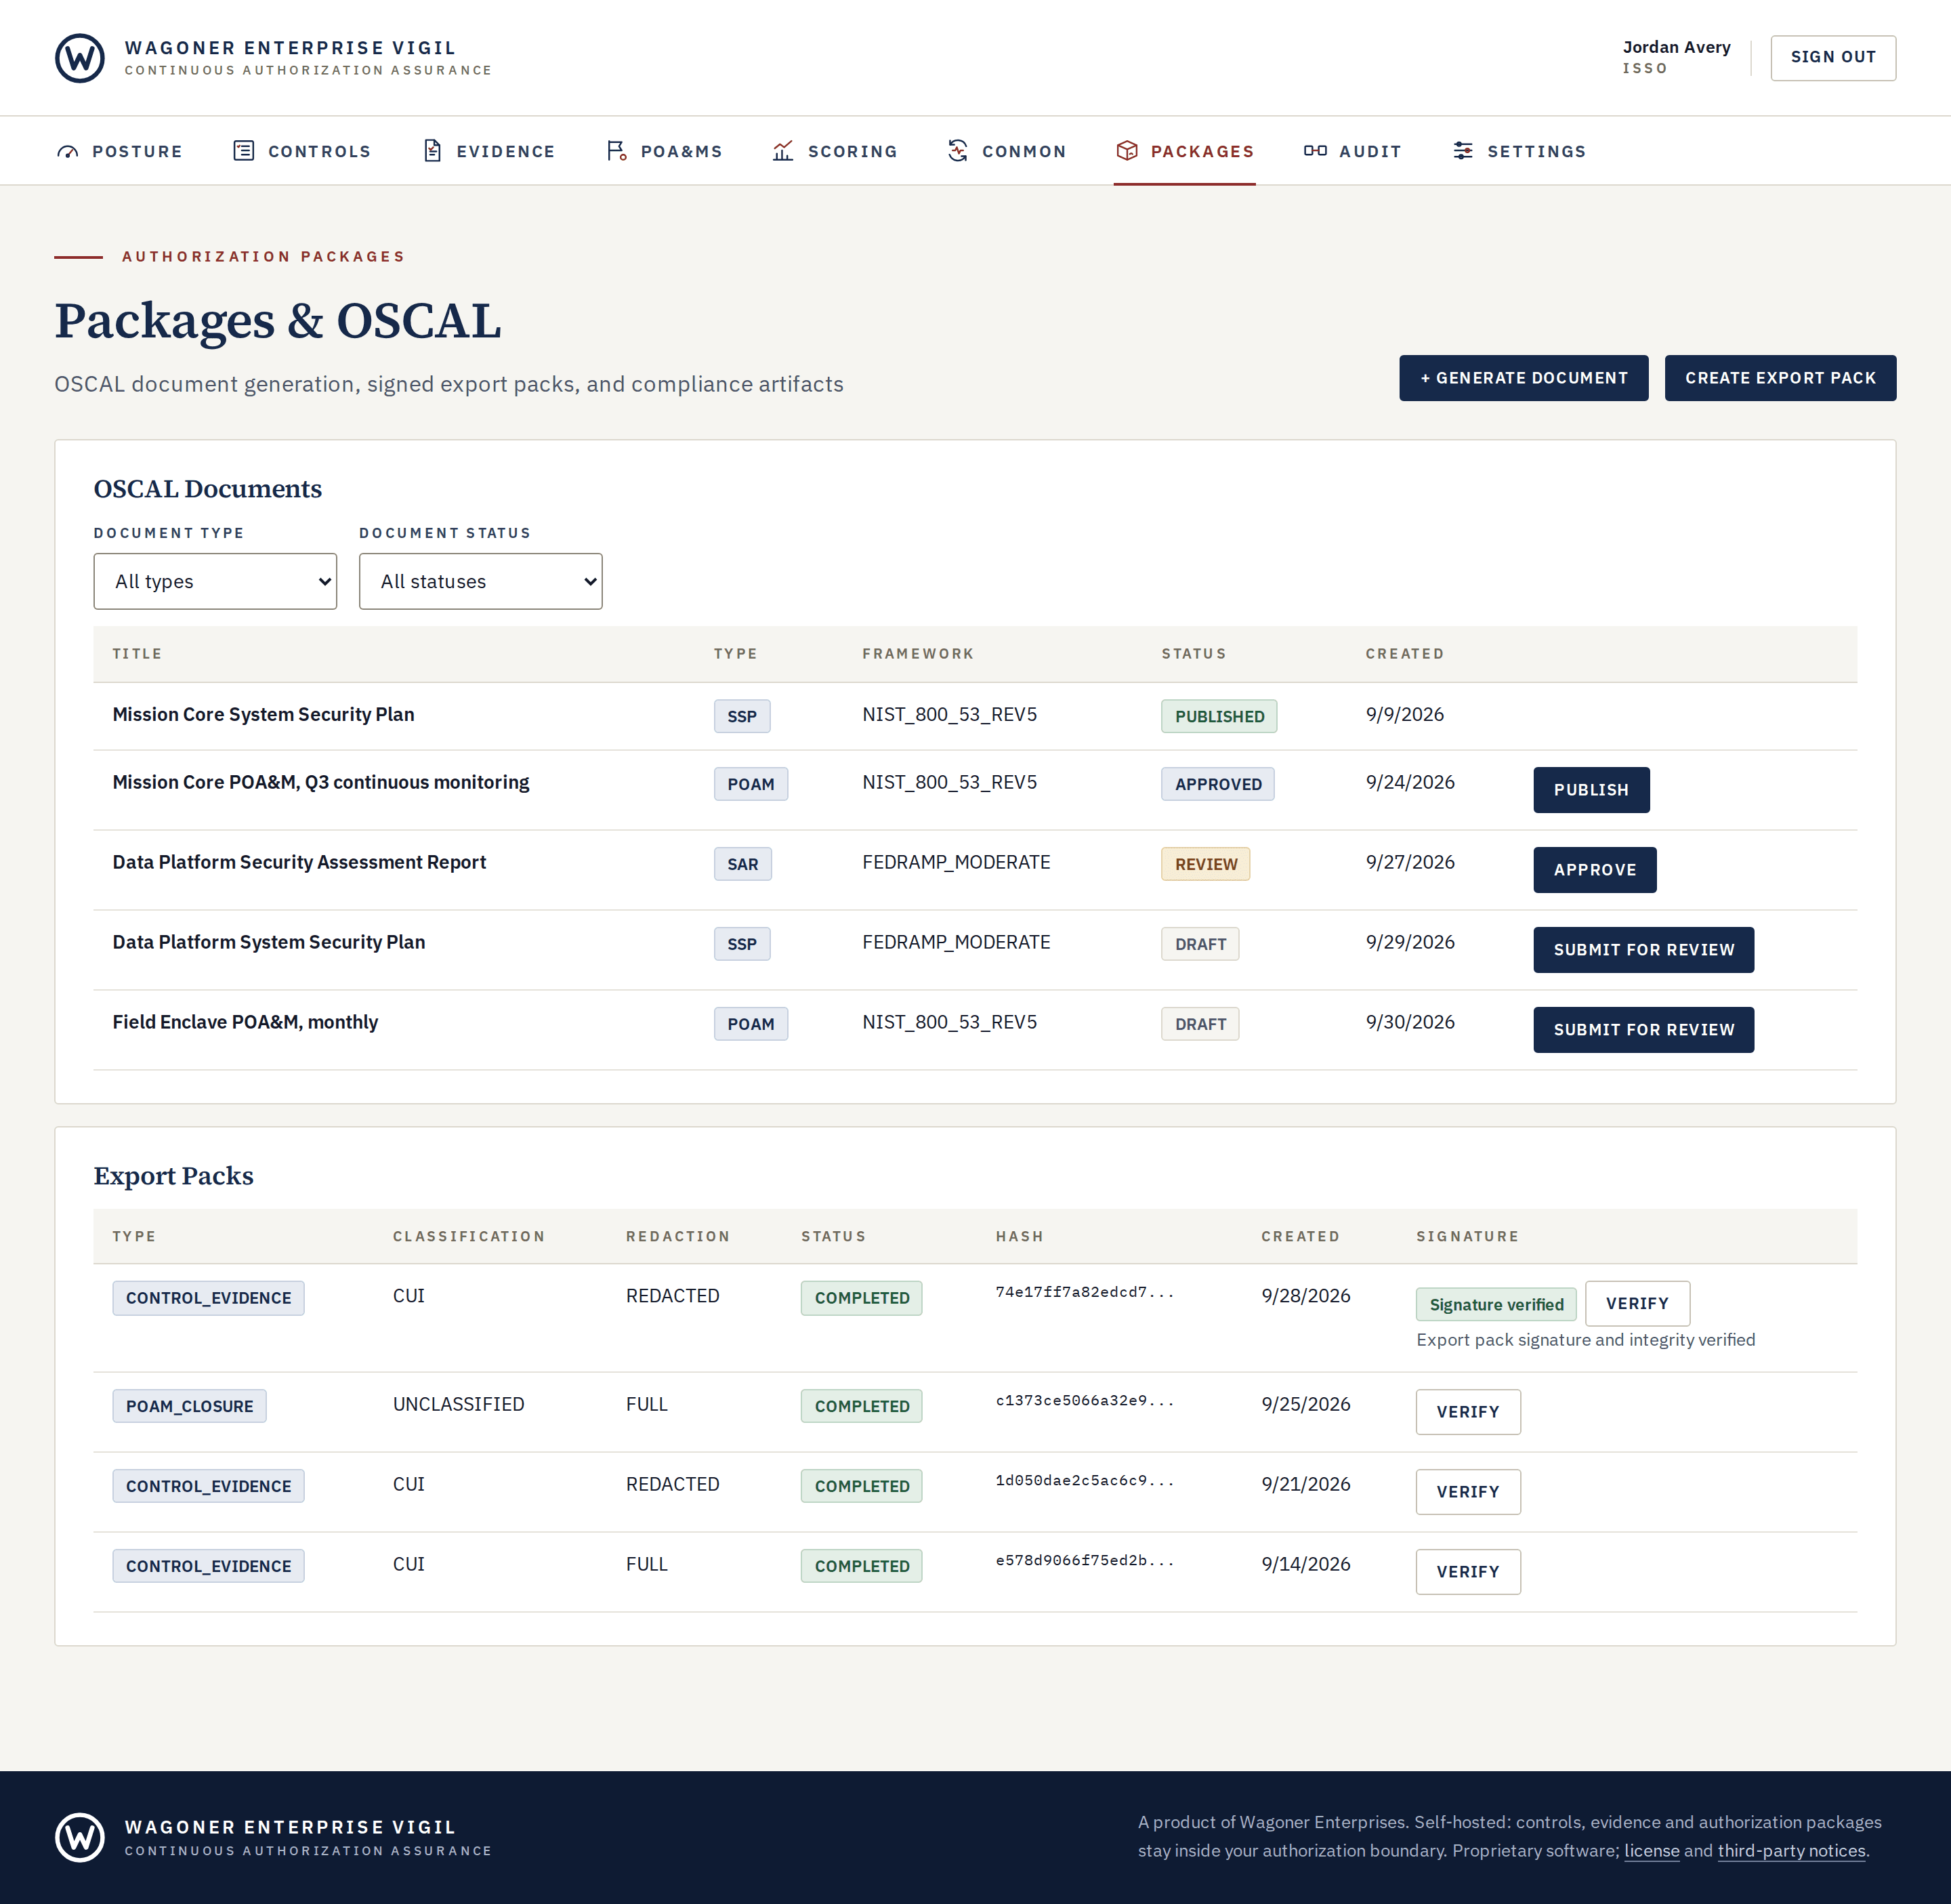Submit Data Platform System Security Plan for review
Viewport: 1951px width, 1904px height.
pyautogui.click(x=1643, y=950)
